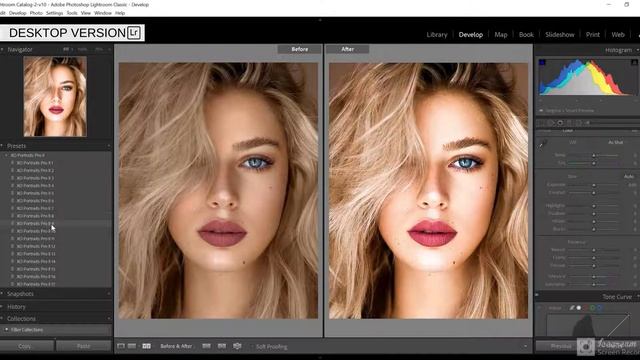Open the Library module

(437, 35)
